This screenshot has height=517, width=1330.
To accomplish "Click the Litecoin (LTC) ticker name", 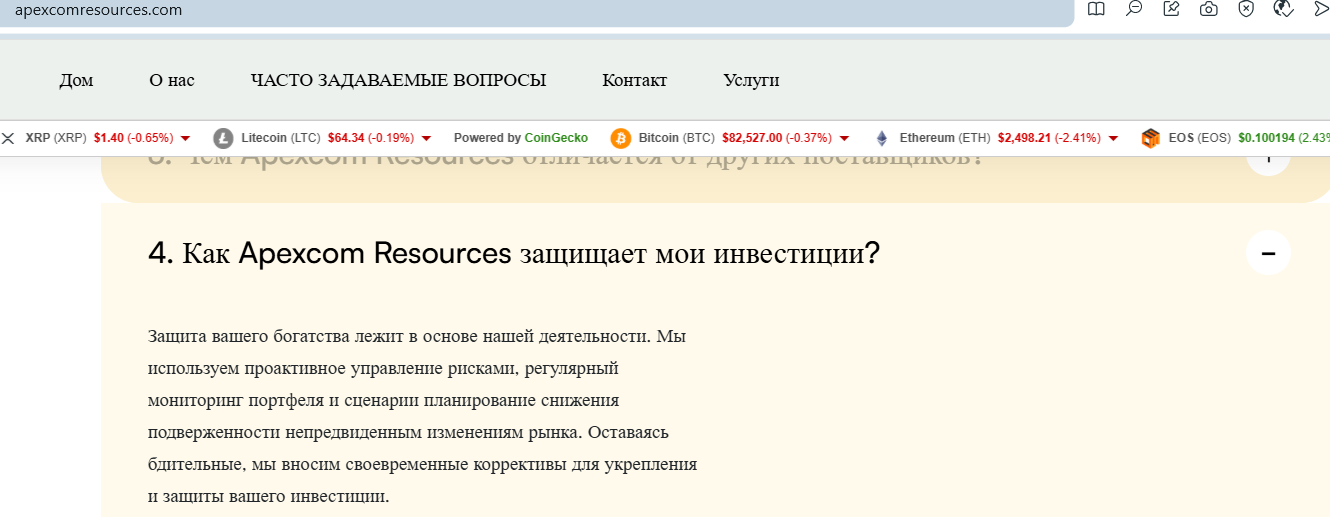I will coord(281,138).
